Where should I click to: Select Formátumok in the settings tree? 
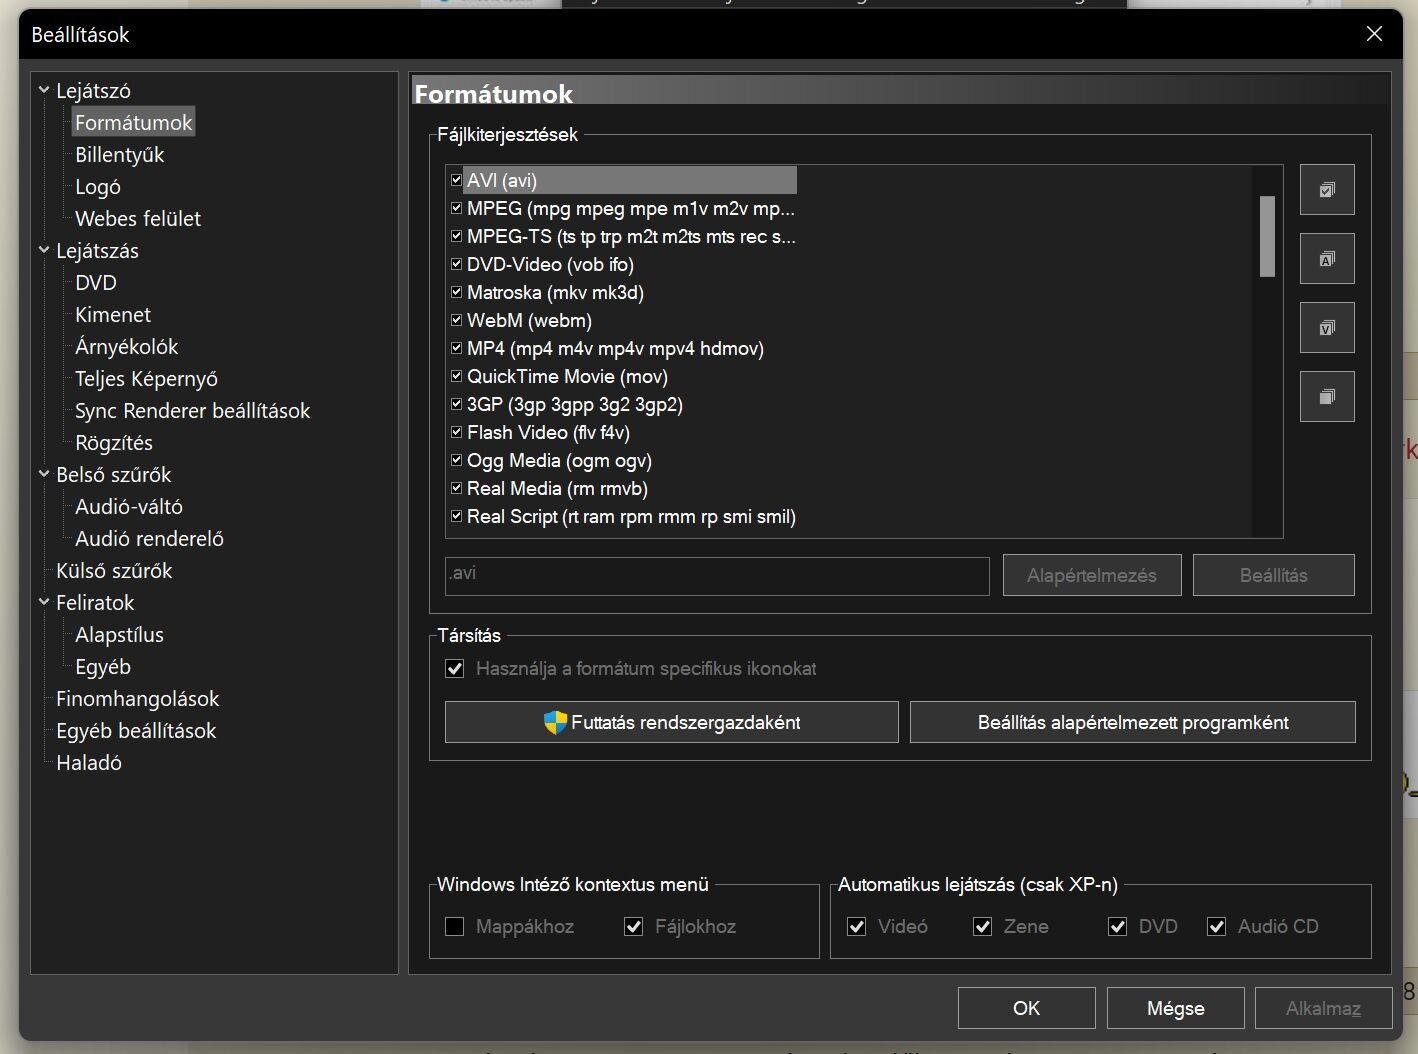tap(133, 122)
